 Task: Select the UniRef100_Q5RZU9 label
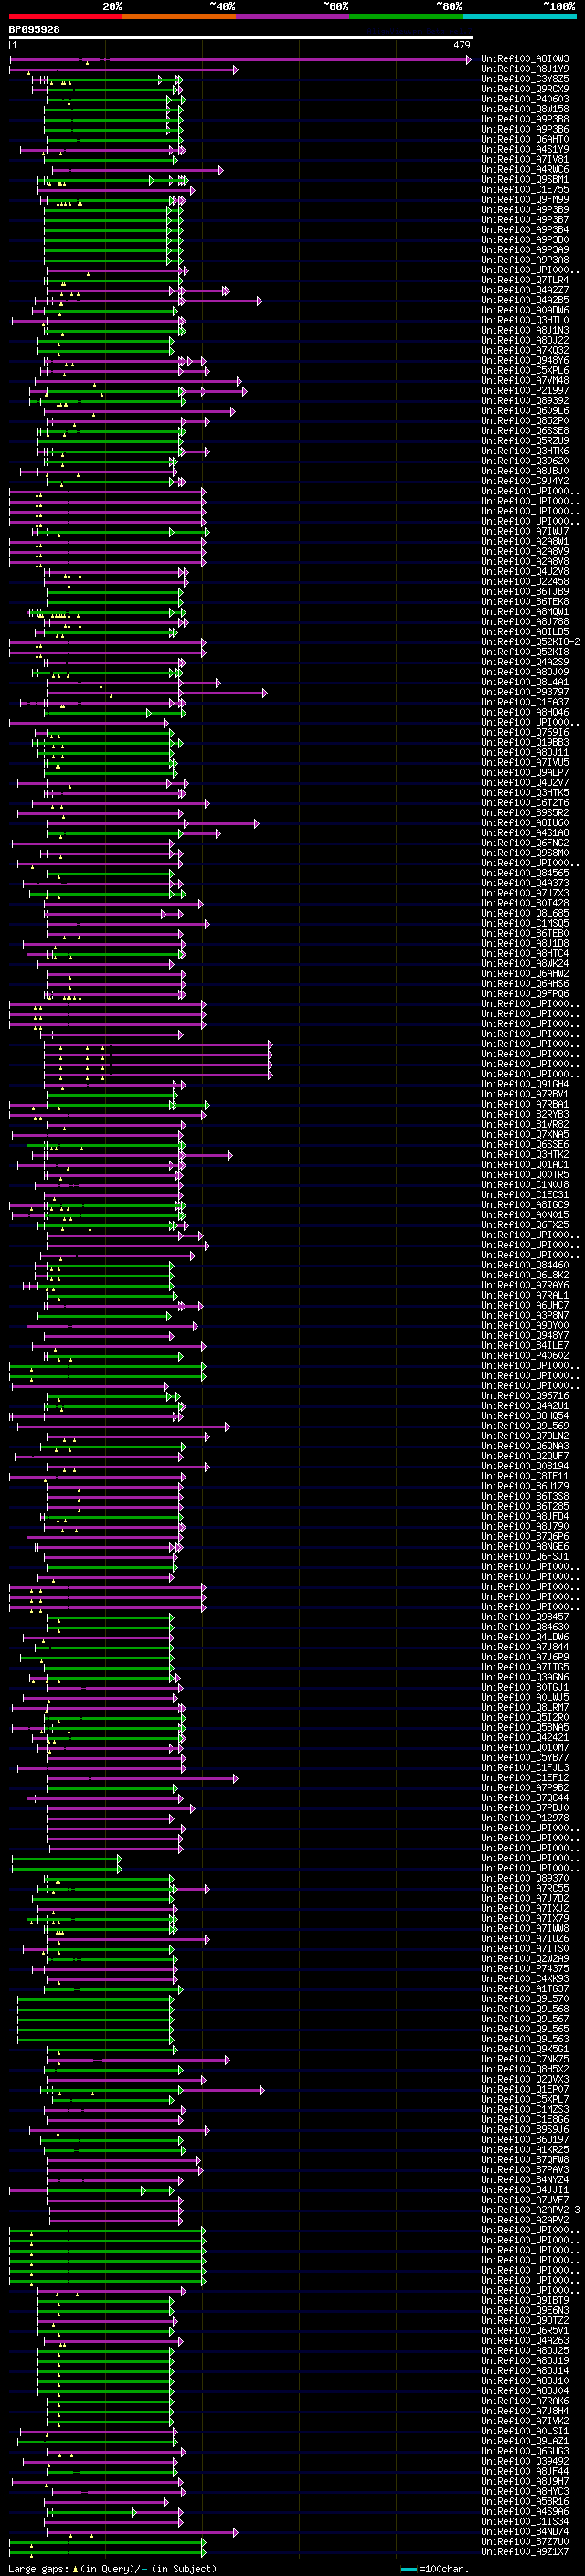coord(525,441)
